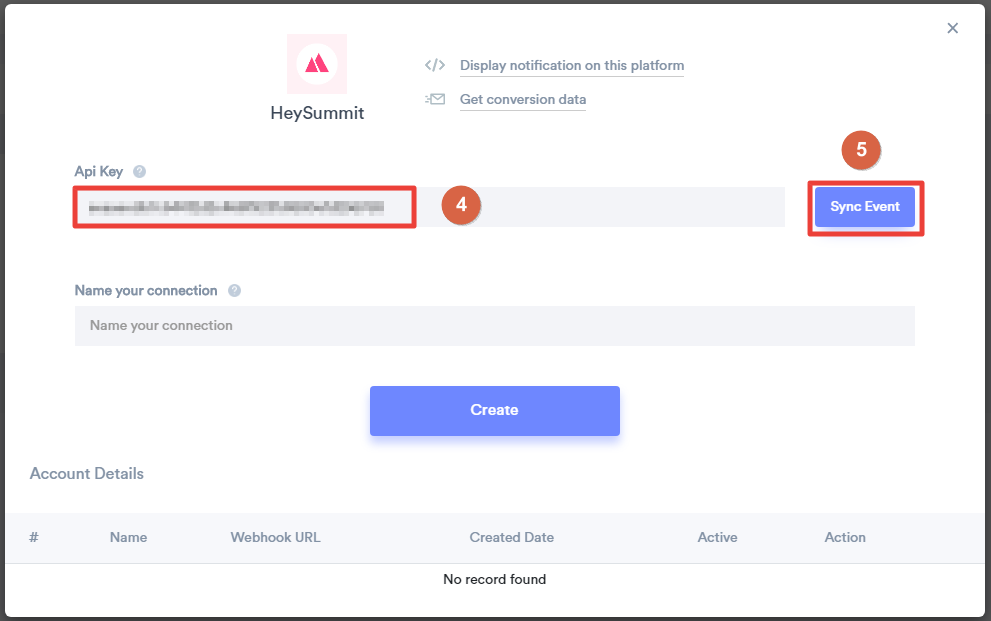991x621 pixels.
Task: Open the Api Key help icon
Action: [x=140, y=171]
